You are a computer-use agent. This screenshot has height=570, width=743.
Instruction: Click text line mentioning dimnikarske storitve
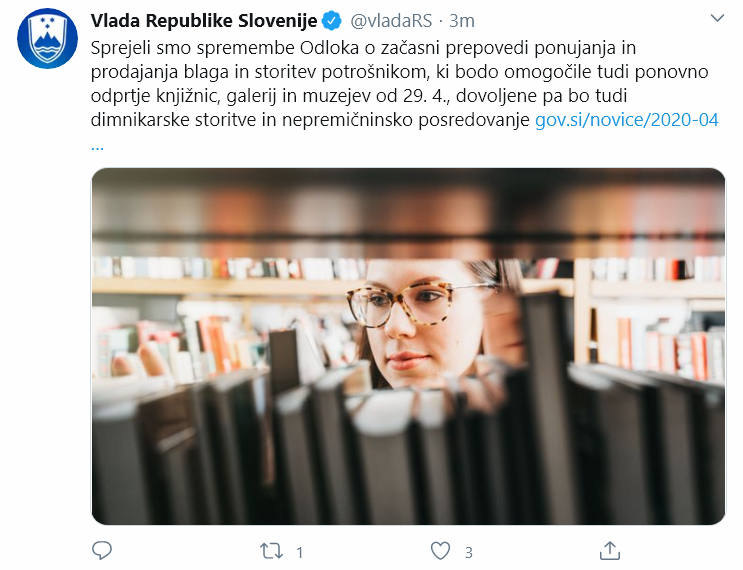[310, 119]
